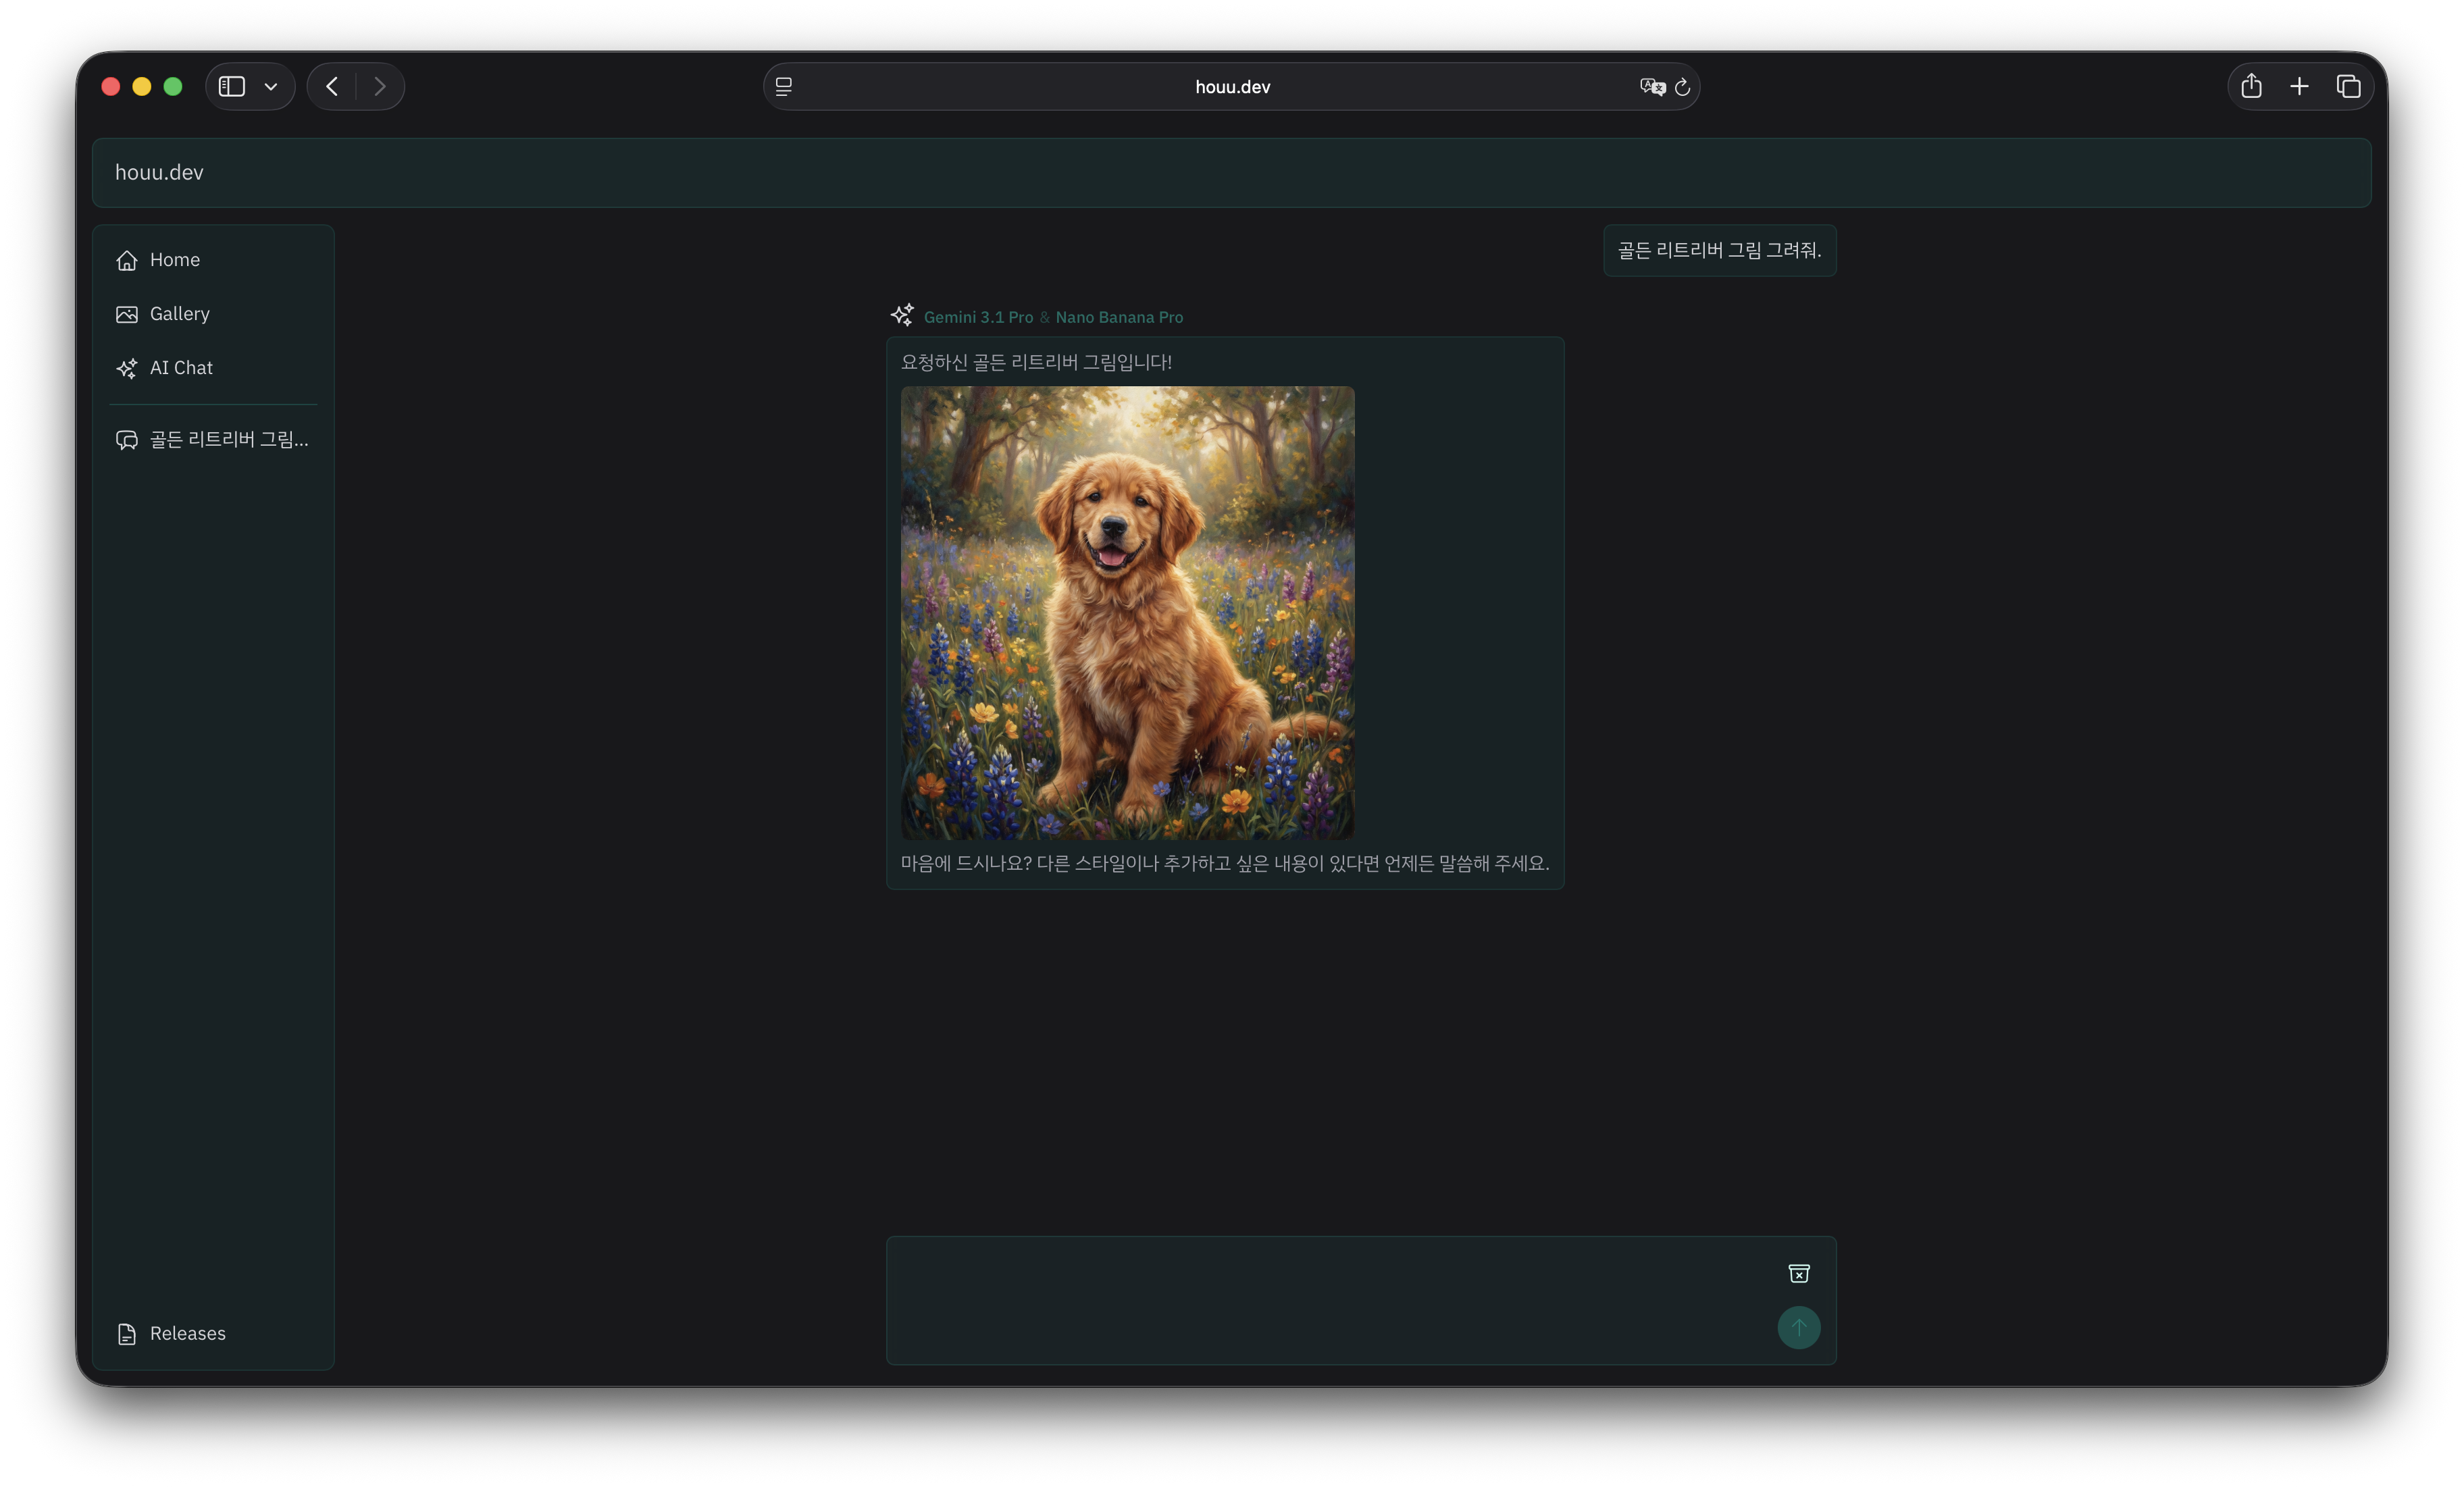The image size is (2464, 1487).
Task: Open the 골든 리트리버 그림... chat history item
Action: tap(213, 440)
